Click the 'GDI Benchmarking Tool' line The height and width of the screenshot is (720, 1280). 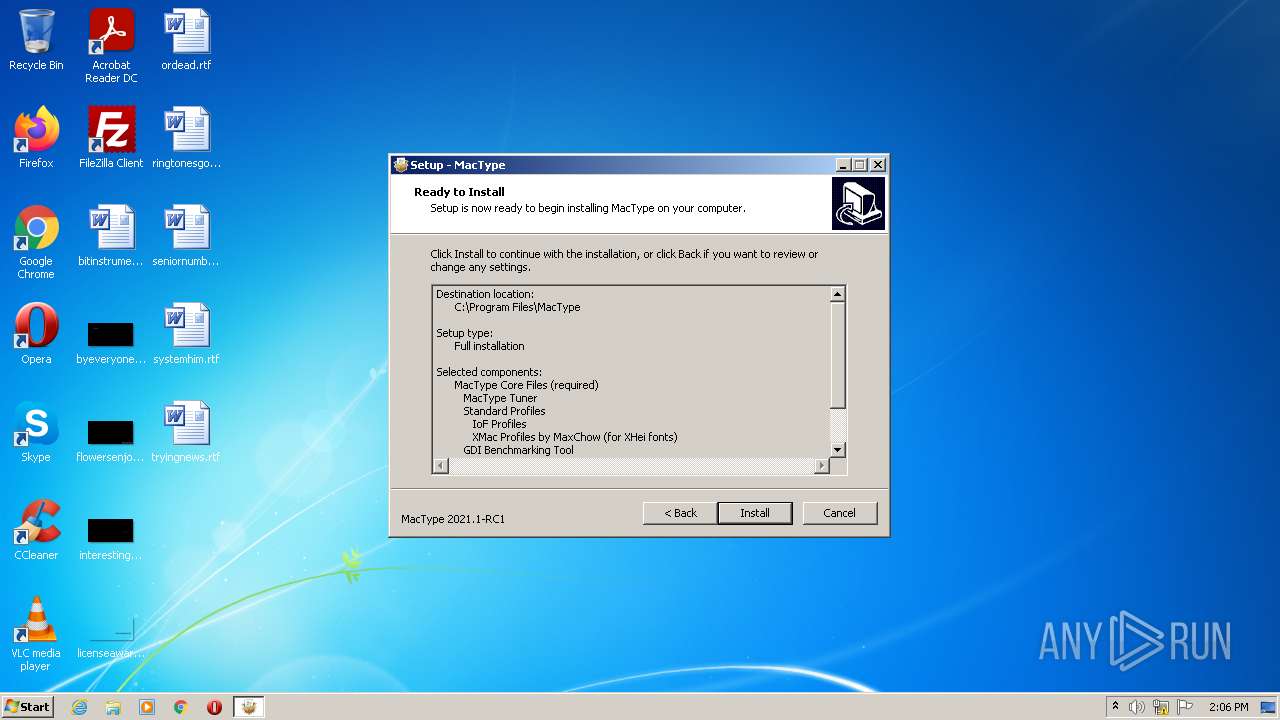pyautogui.click(x=518, y=450)
